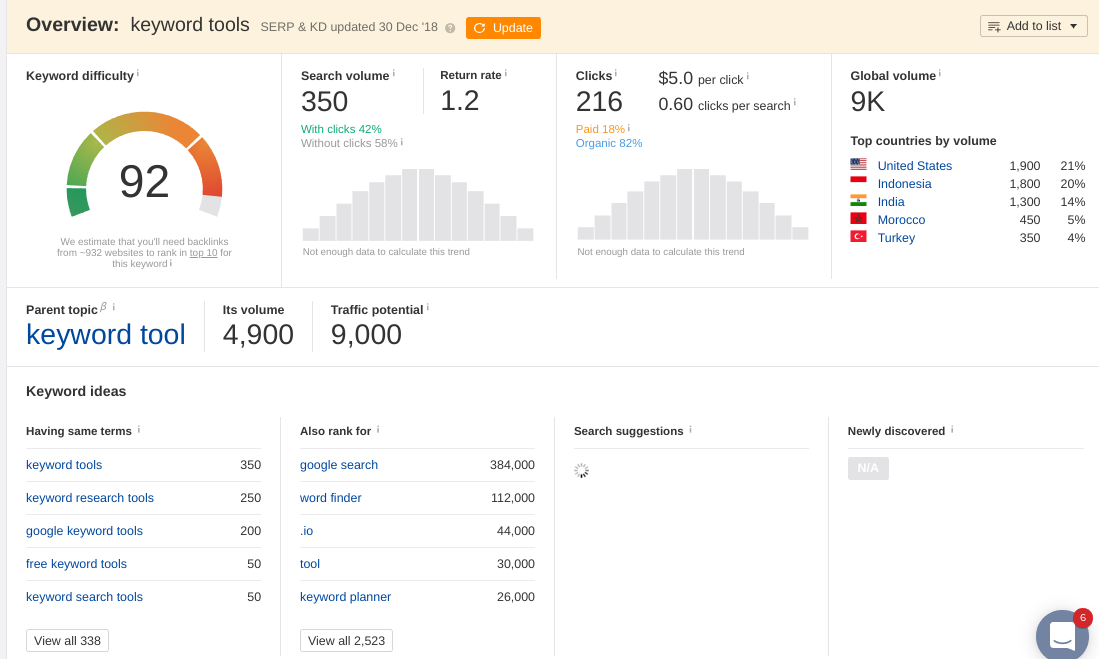Click the info icon next to Return rate
This screenshot has height=659, width=1099.
[x=506, y=73]
